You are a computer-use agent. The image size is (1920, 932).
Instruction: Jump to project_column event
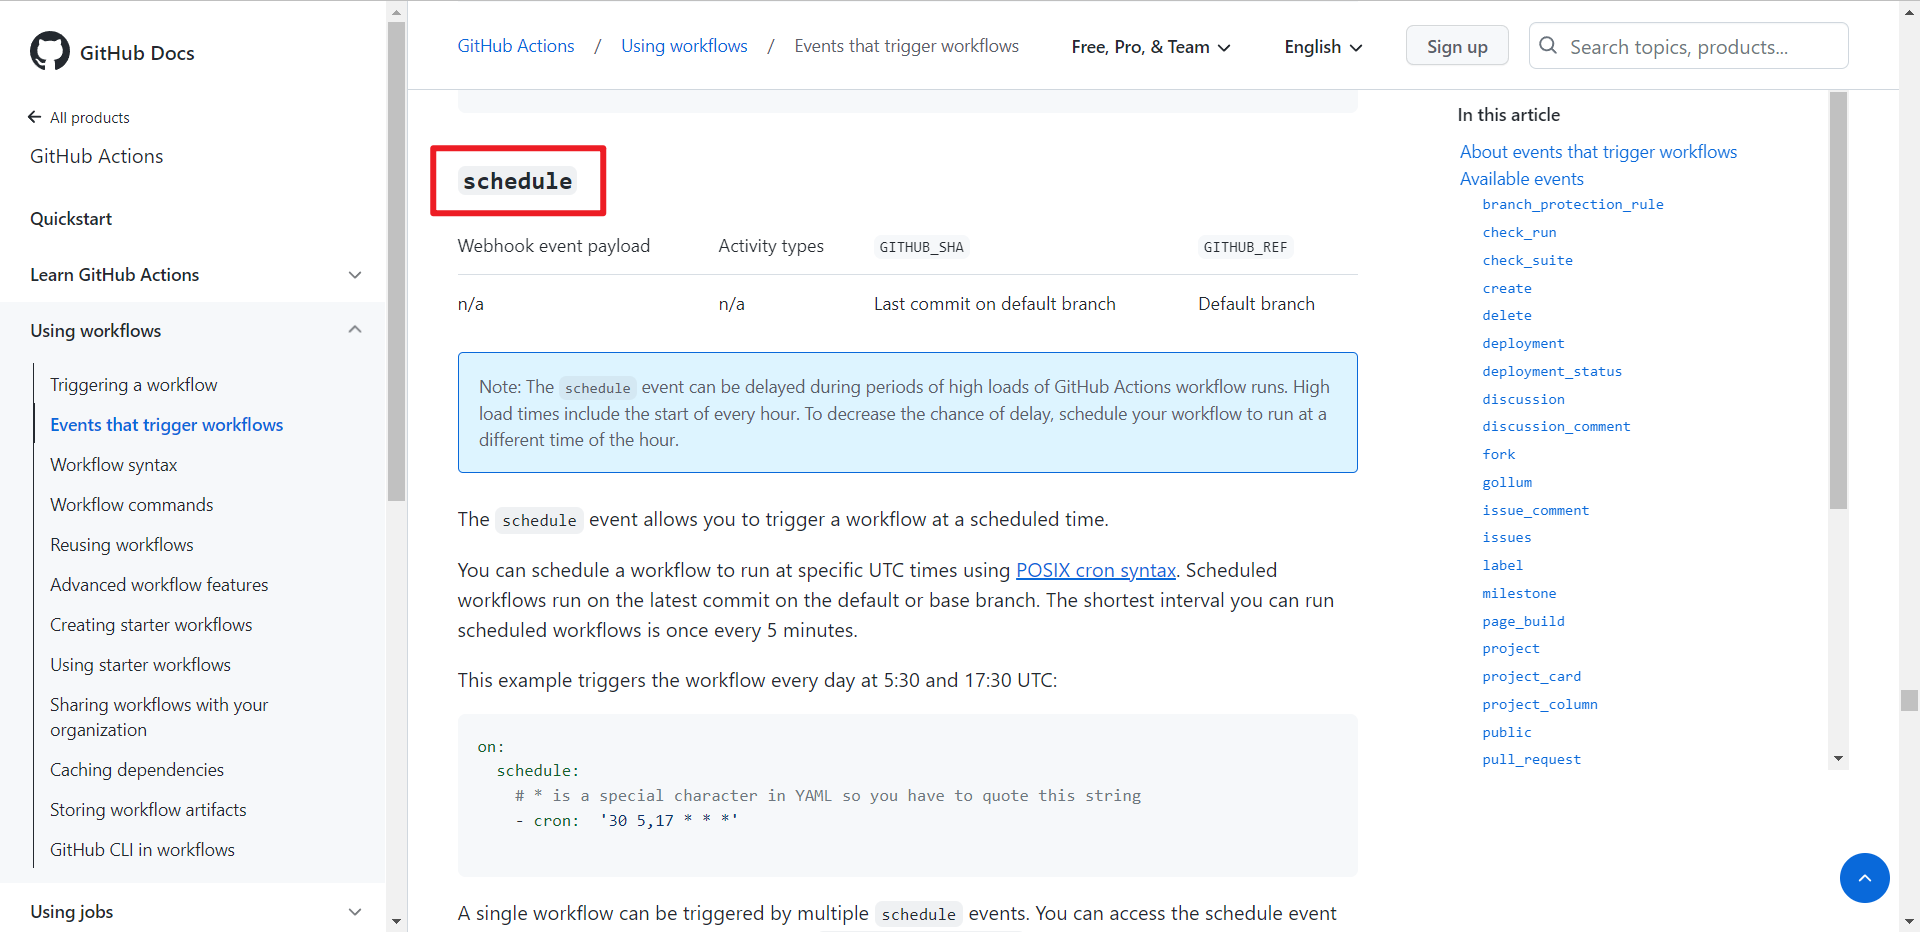tap(1540, 704)
